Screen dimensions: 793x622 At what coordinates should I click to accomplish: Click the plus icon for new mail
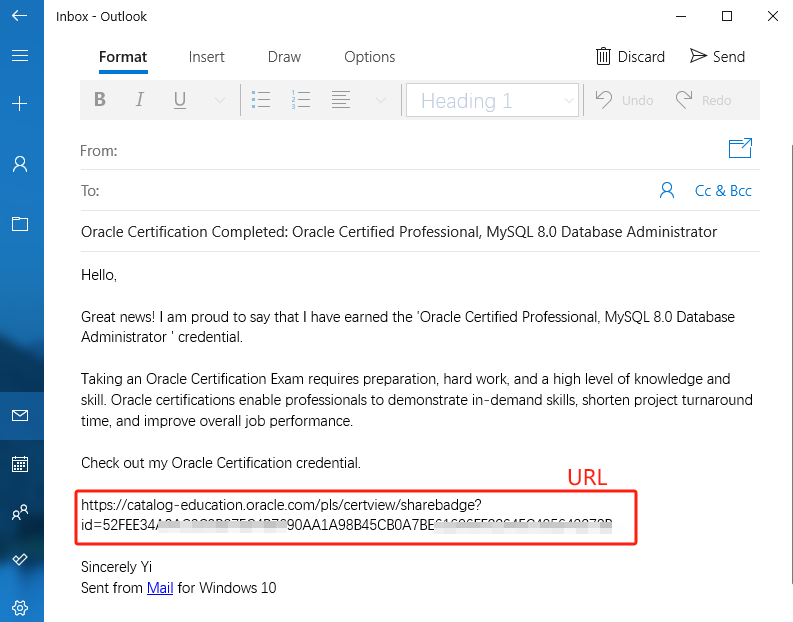click(20, 104)
